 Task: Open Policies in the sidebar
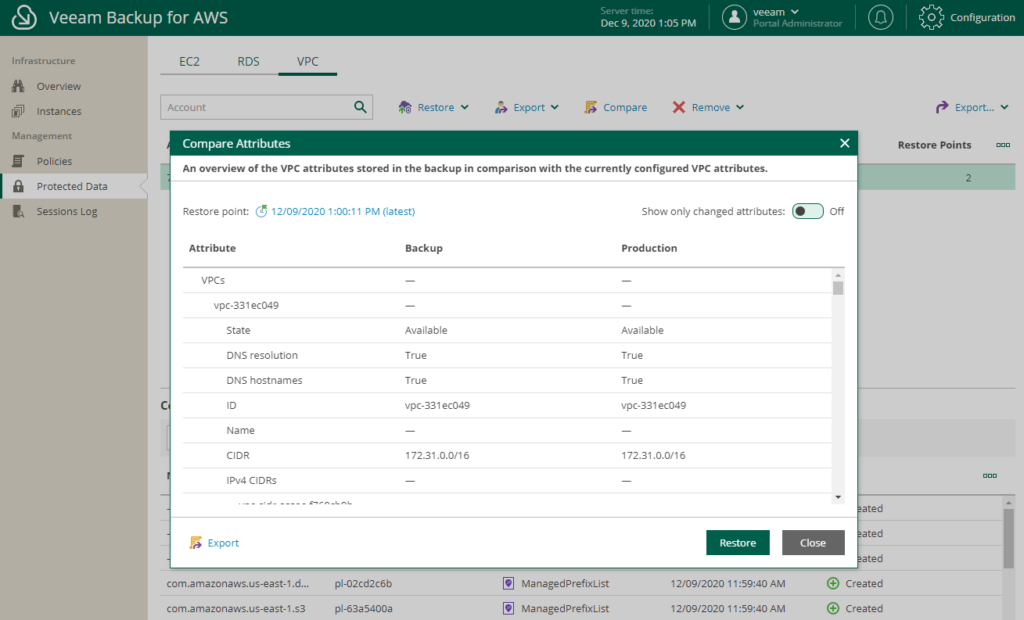point(54,161)
